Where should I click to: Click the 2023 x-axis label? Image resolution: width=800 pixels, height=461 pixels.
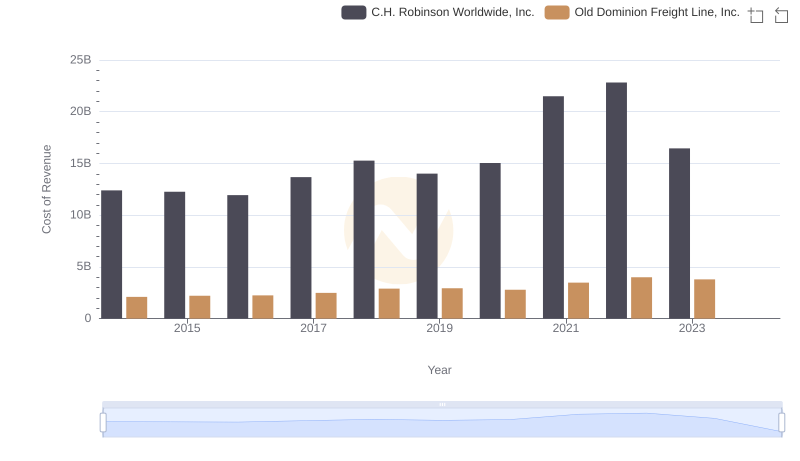coord(691,328)
